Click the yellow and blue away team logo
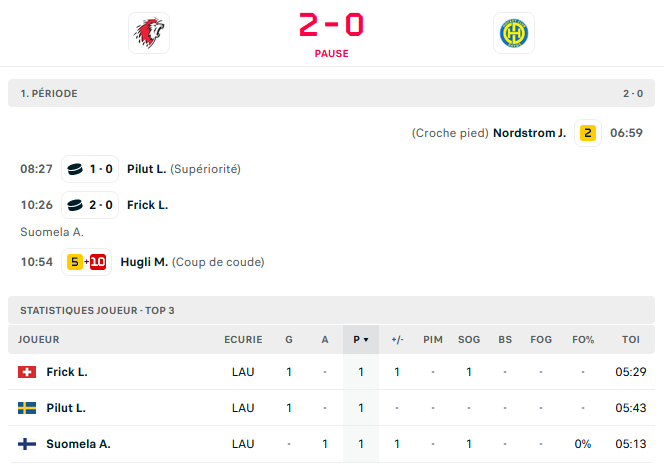This screenshot has height=471, width=664. pos(514,33)
